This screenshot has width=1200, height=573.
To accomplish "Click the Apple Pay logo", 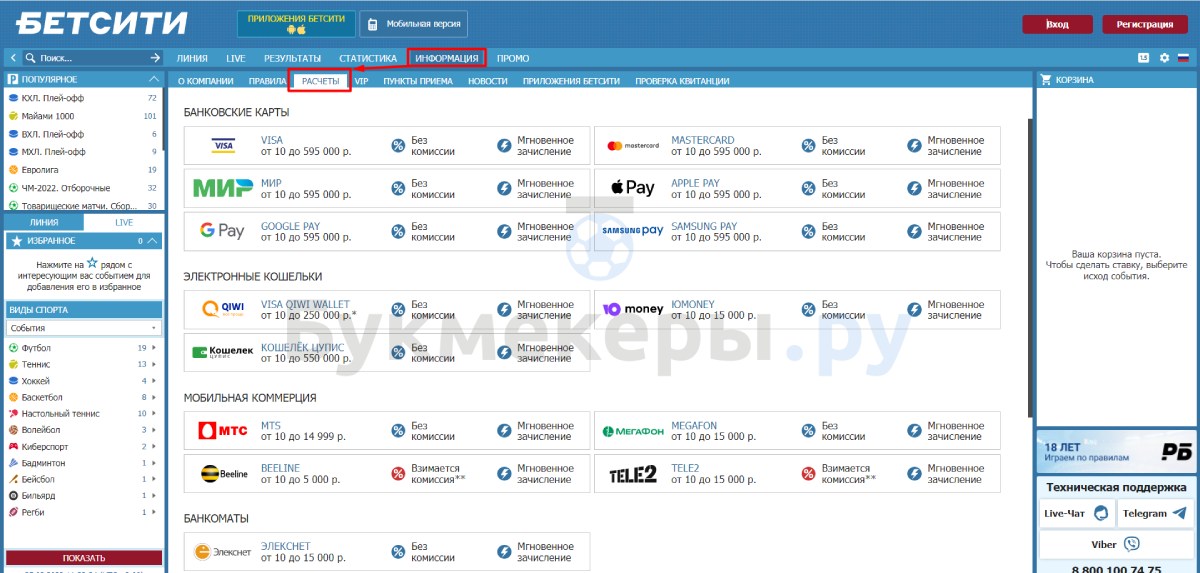I will click(x=632, y=188).
